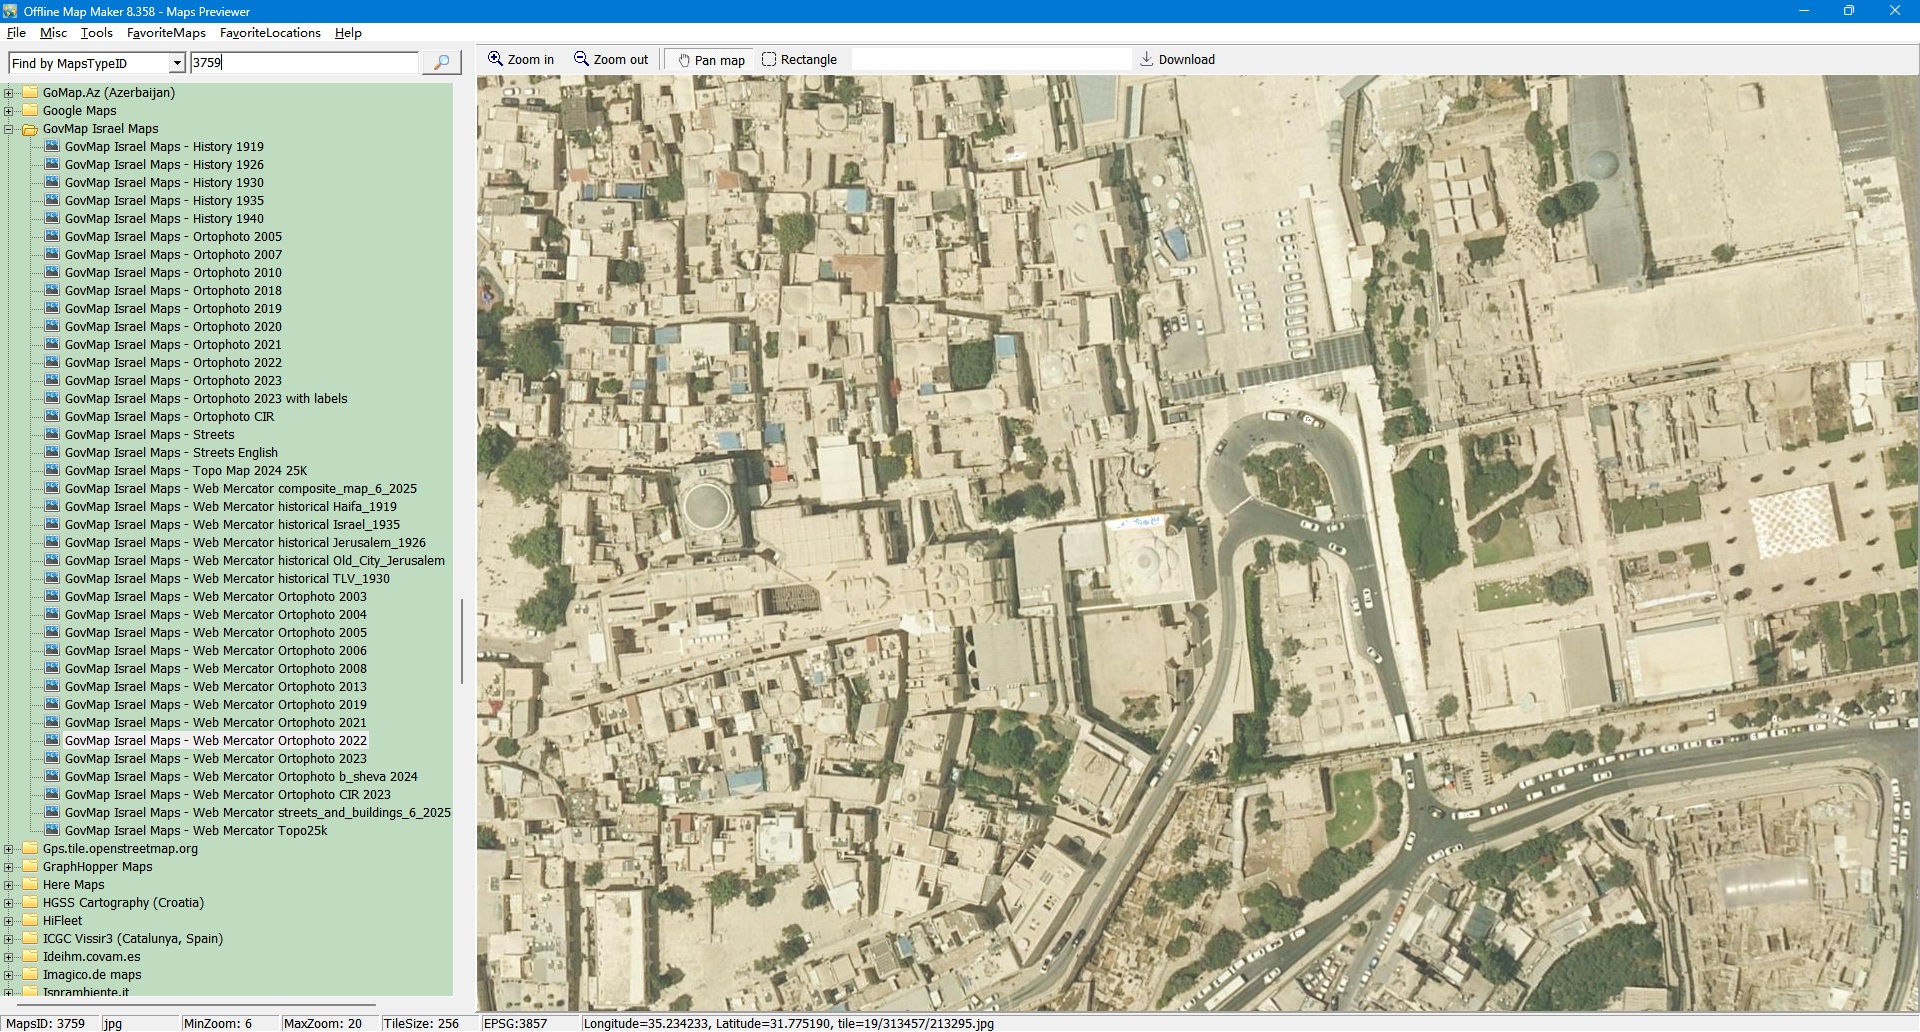Select Ortophoto 2023 with labels map
This screenshot has width=1920, height=1032.
coord(205,399)
